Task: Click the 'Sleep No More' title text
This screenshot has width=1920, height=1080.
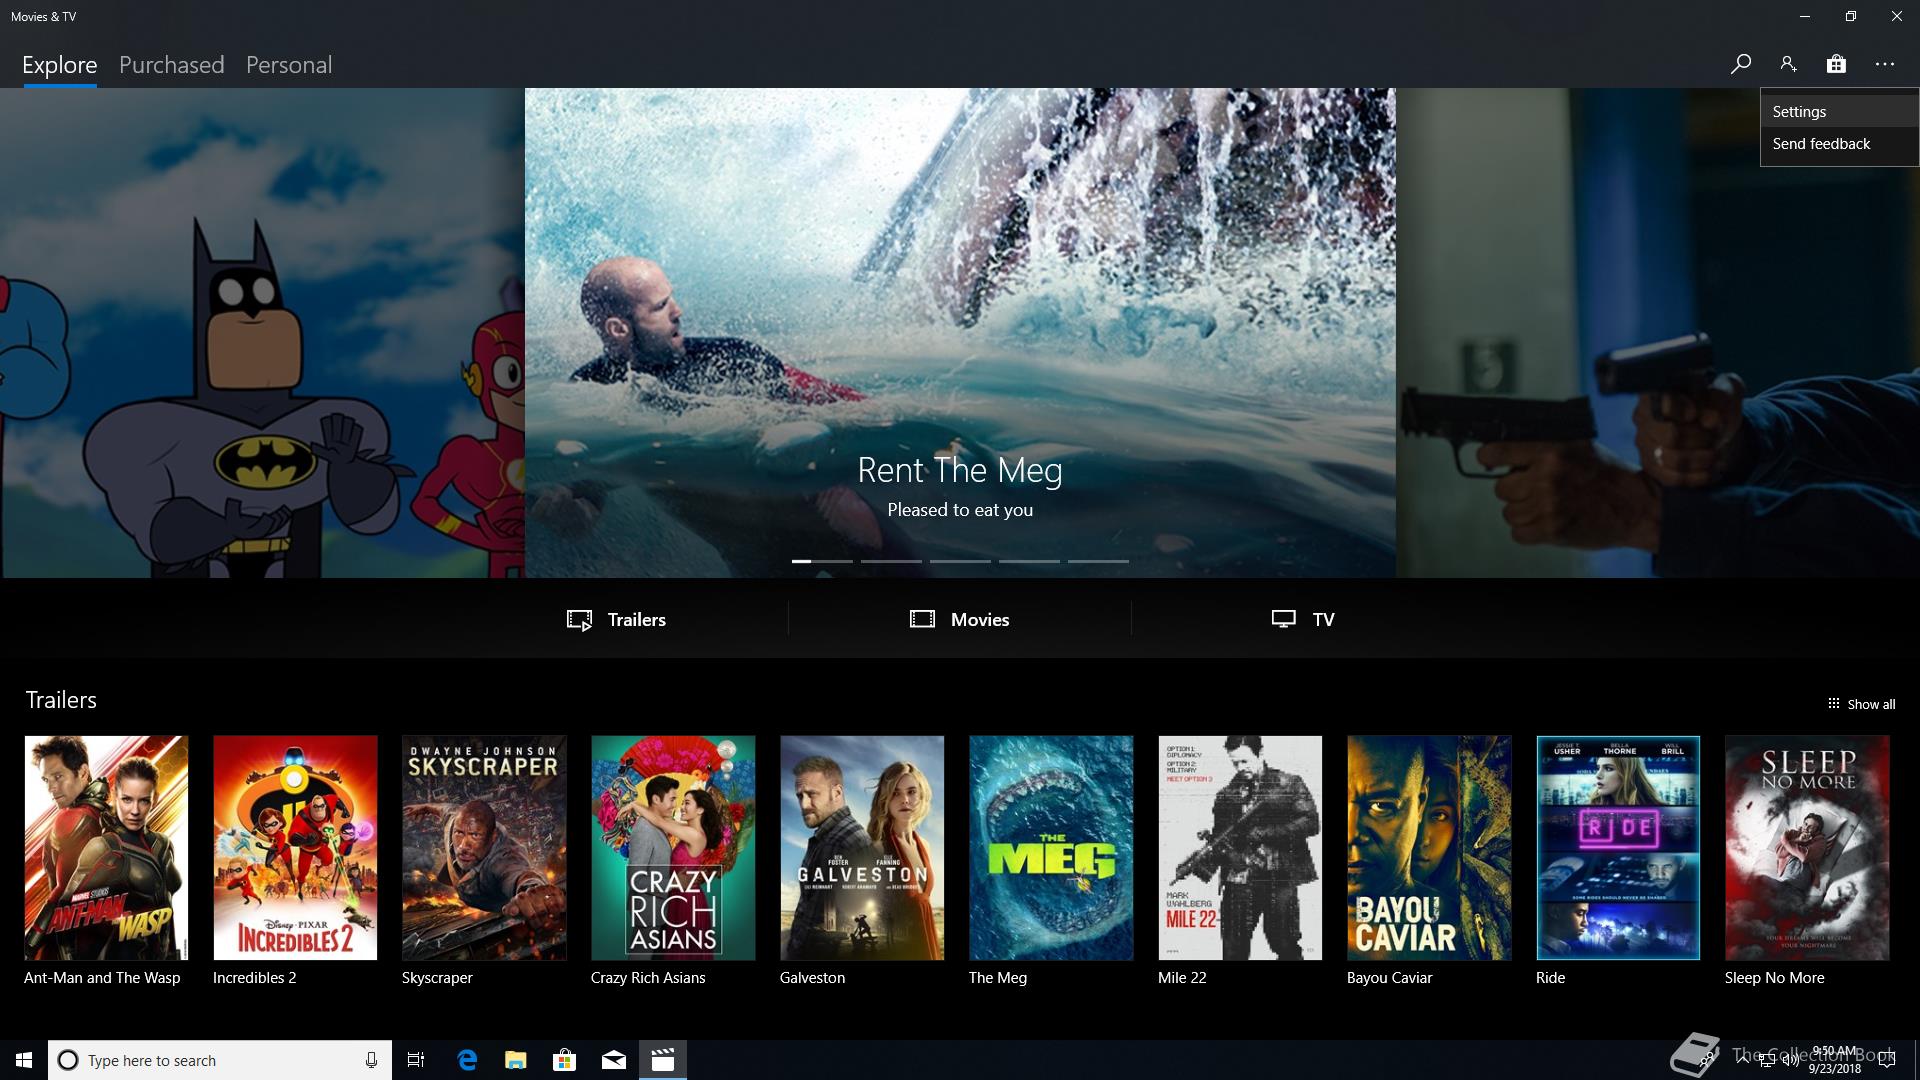Action: tap(1774, 978)
